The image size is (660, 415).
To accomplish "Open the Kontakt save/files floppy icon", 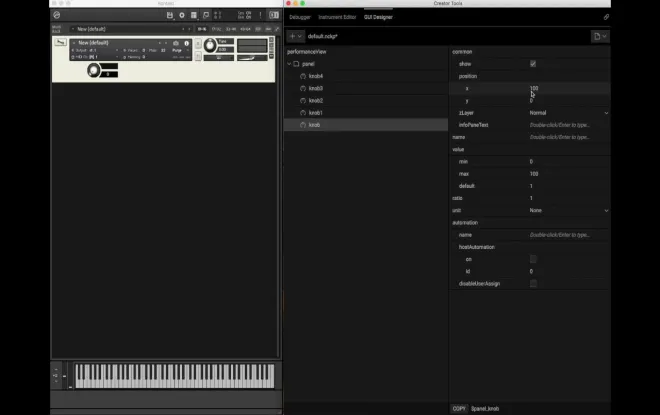I will [x=170, y=15].
